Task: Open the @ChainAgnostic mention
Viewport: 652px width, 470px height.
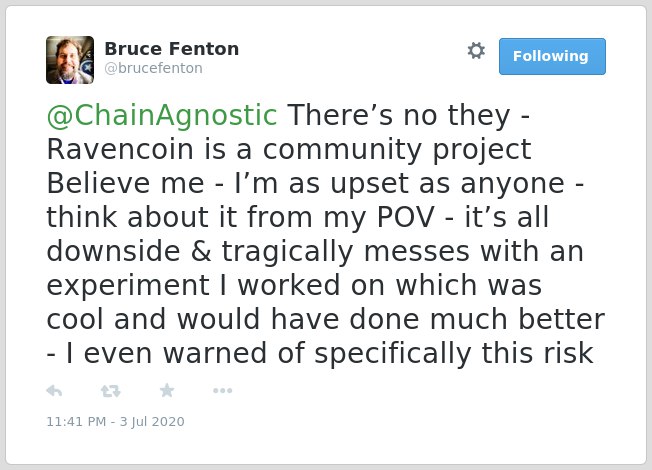Action: pyautogui.click(x=162, y=115)
